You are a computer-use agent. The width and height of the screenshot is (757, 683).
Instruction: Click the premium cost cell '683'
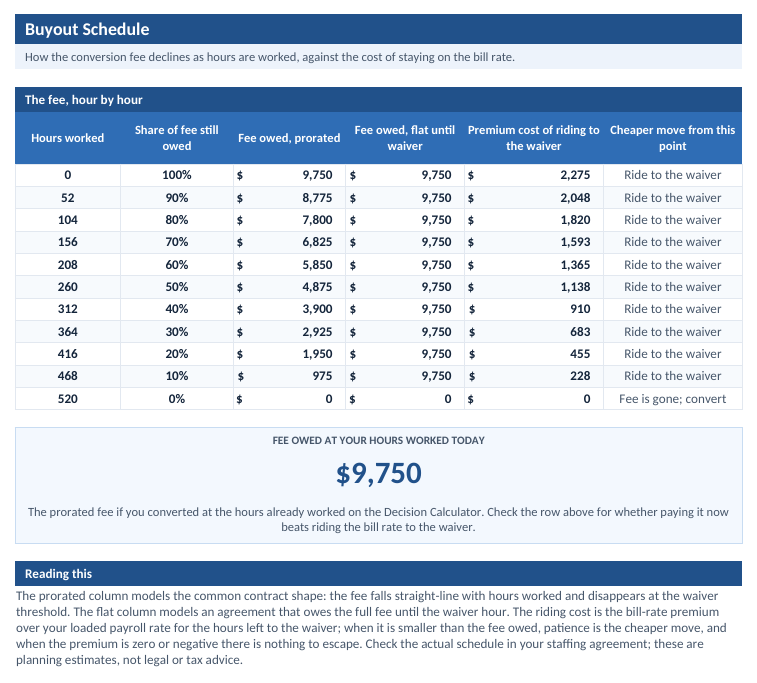[x=533, y=332]
